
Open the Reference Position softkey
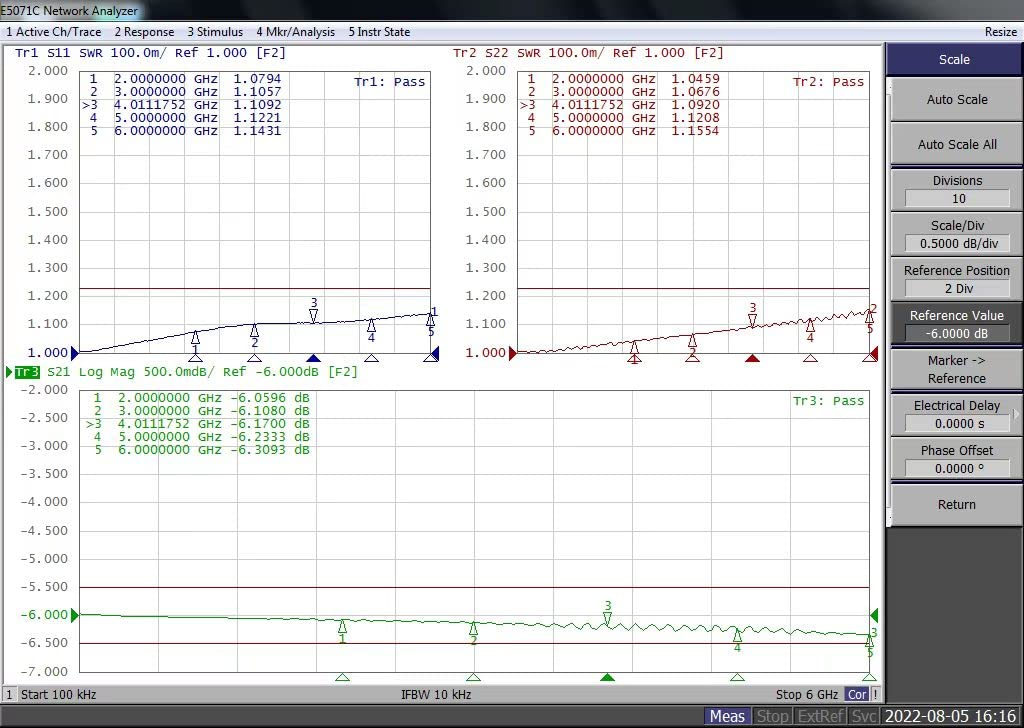pos(957,279)
